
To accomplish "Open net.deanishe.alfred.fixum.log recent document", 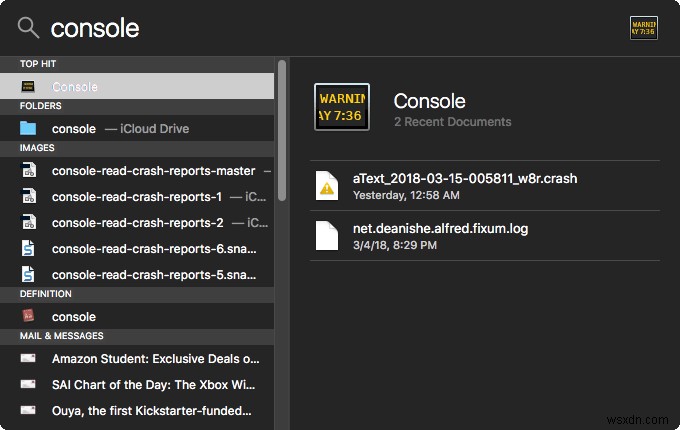I will (440, 235).
